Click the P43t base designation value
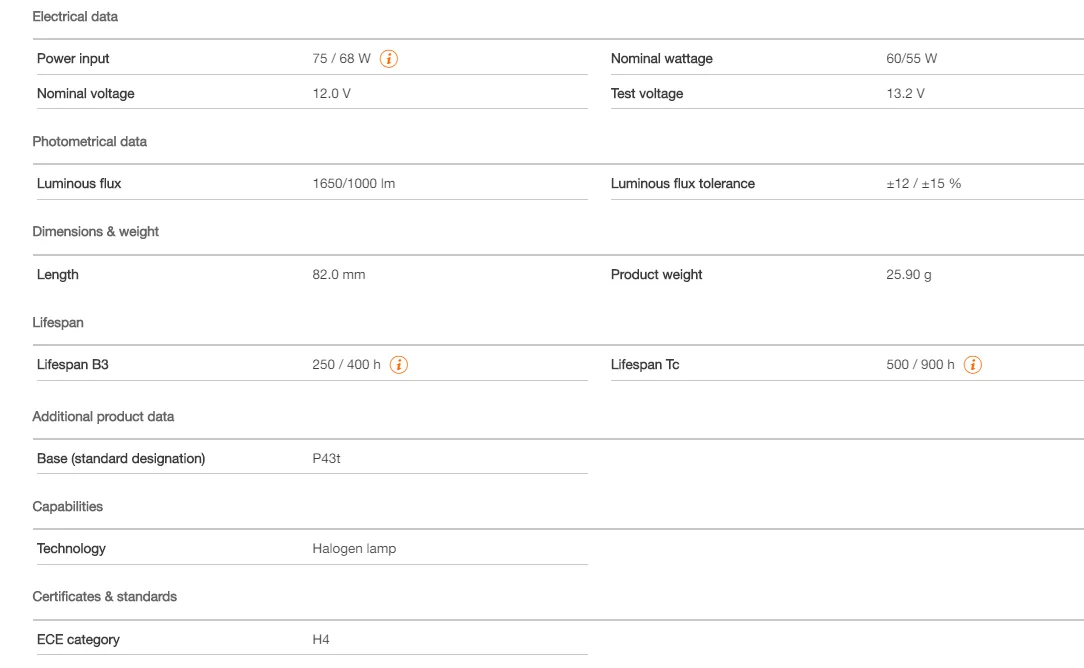 [327, 459]
